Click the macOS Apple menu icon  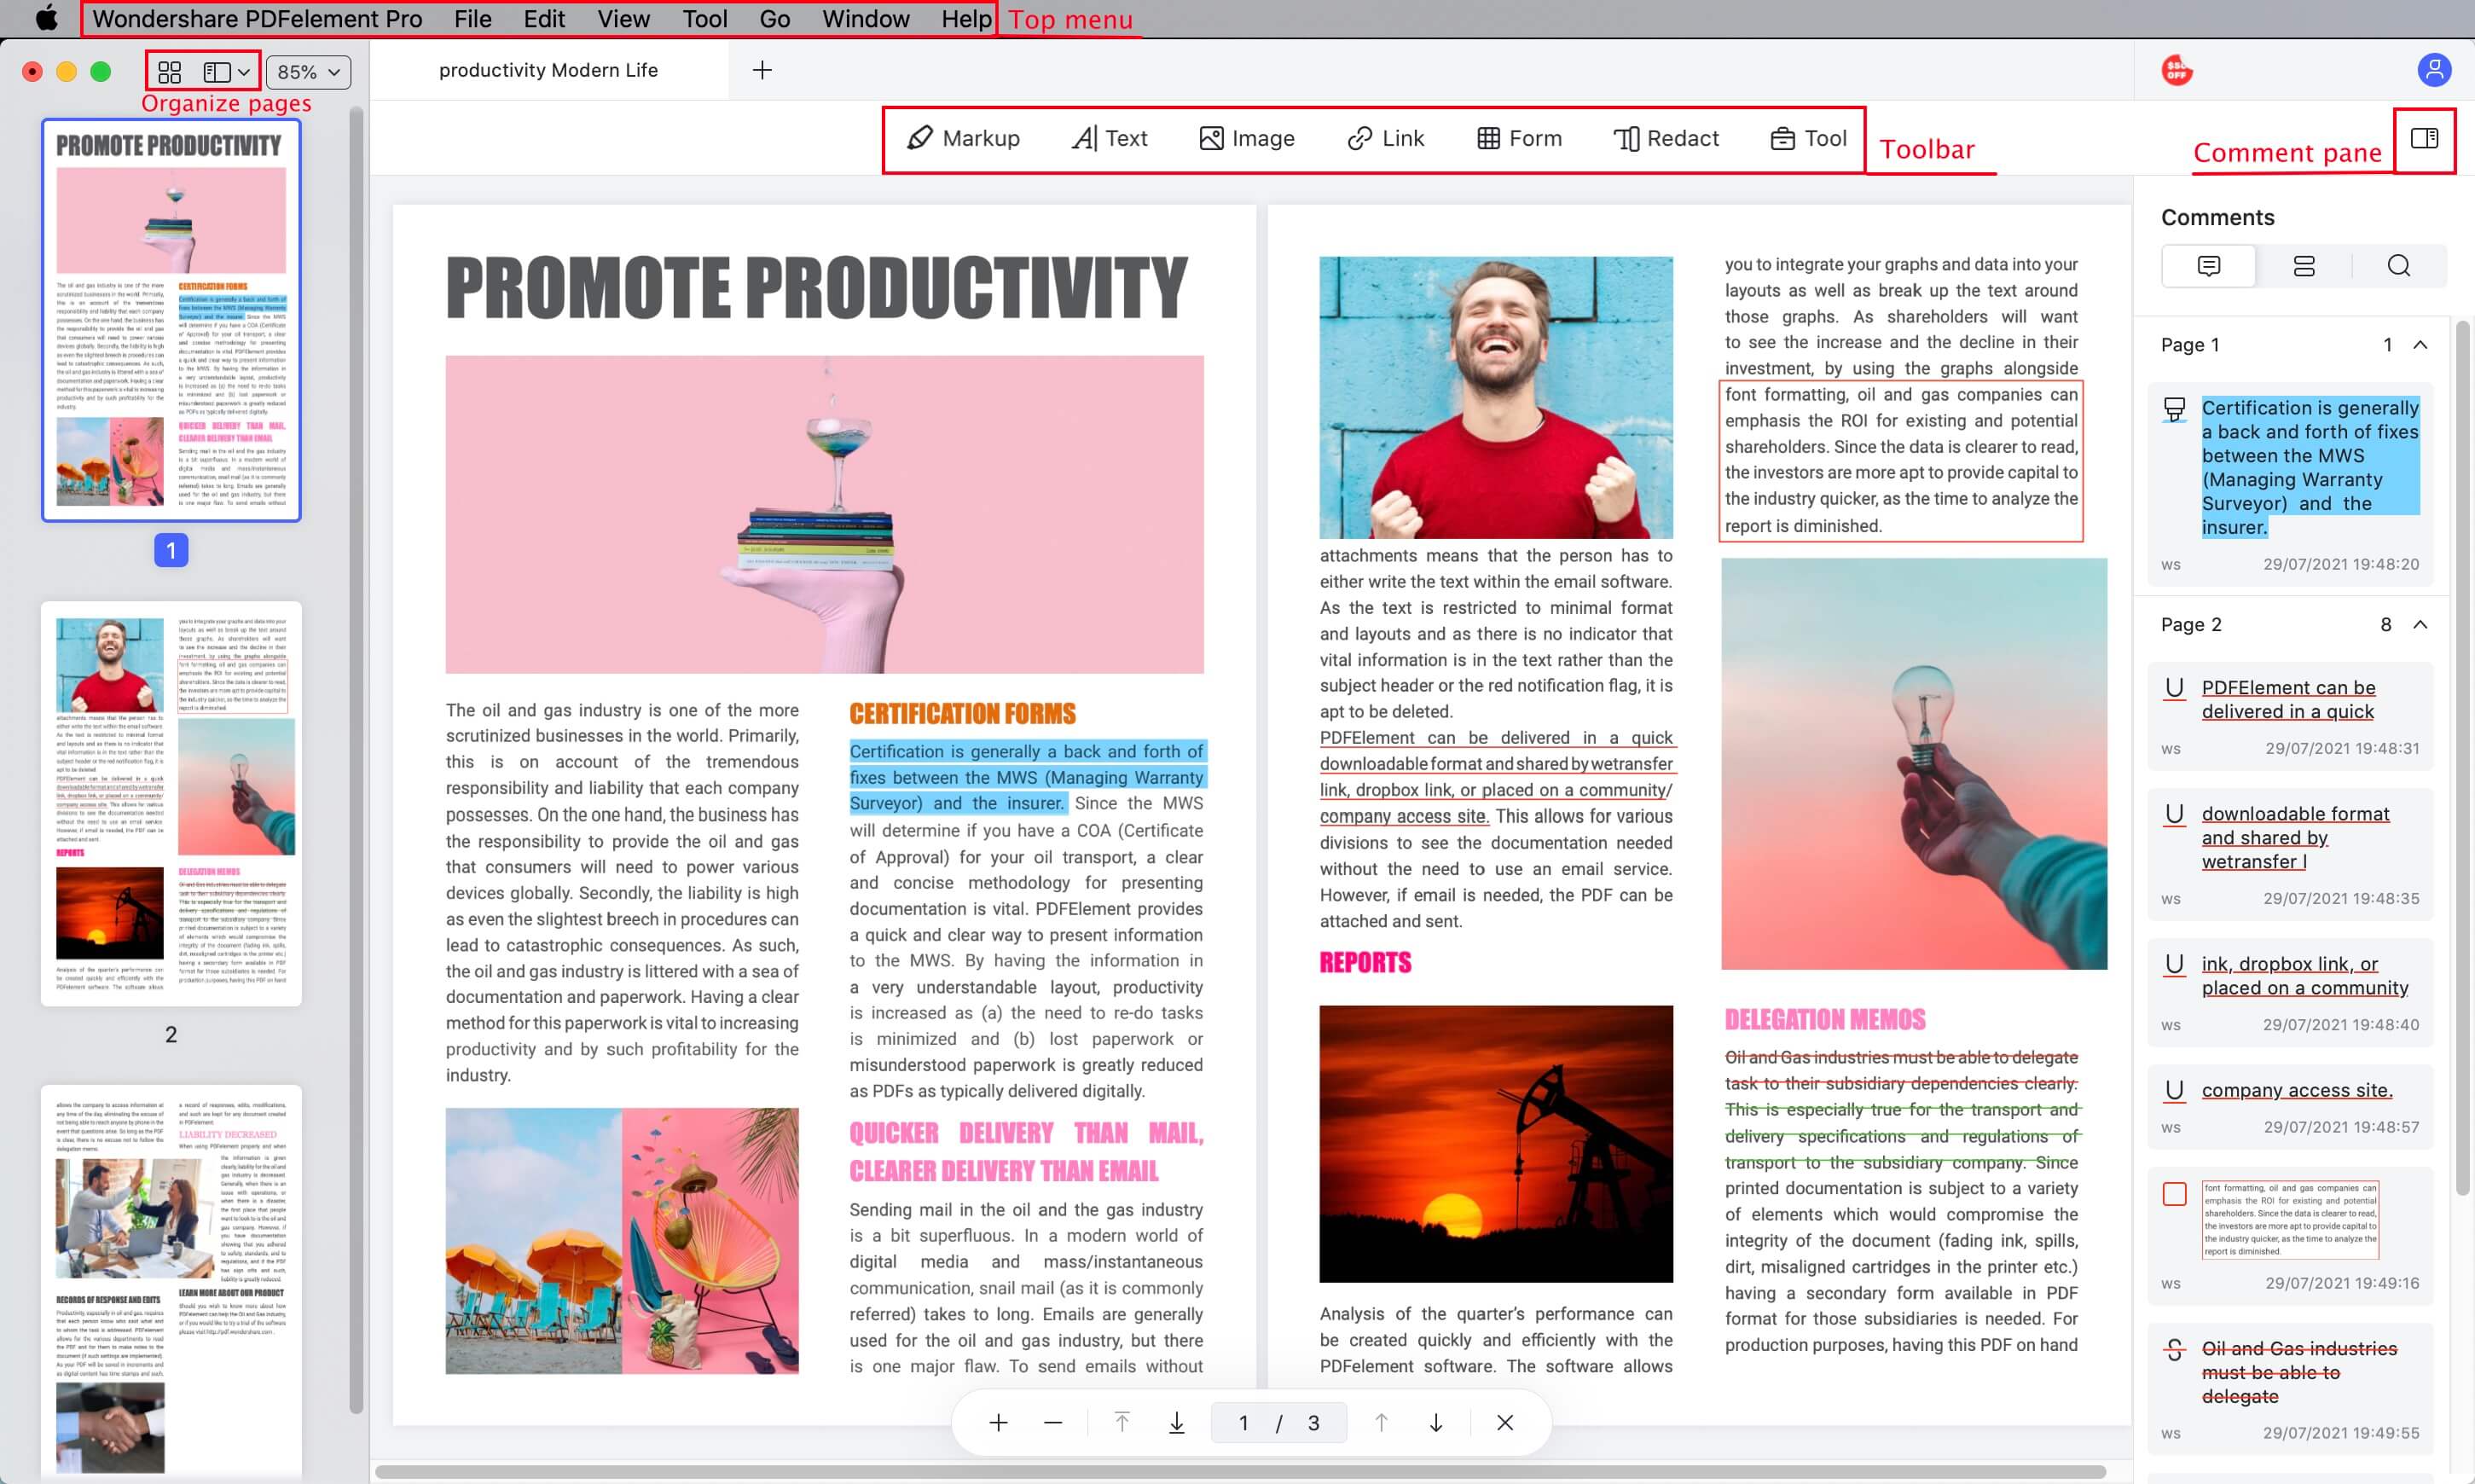coord(43,20)
